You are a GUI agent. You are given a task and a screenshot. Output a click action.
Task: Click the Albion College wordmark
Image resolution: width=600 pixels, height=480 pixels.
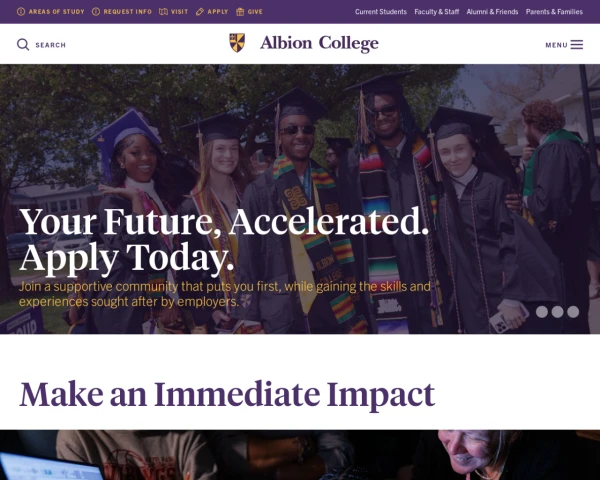tap(319, 43)
